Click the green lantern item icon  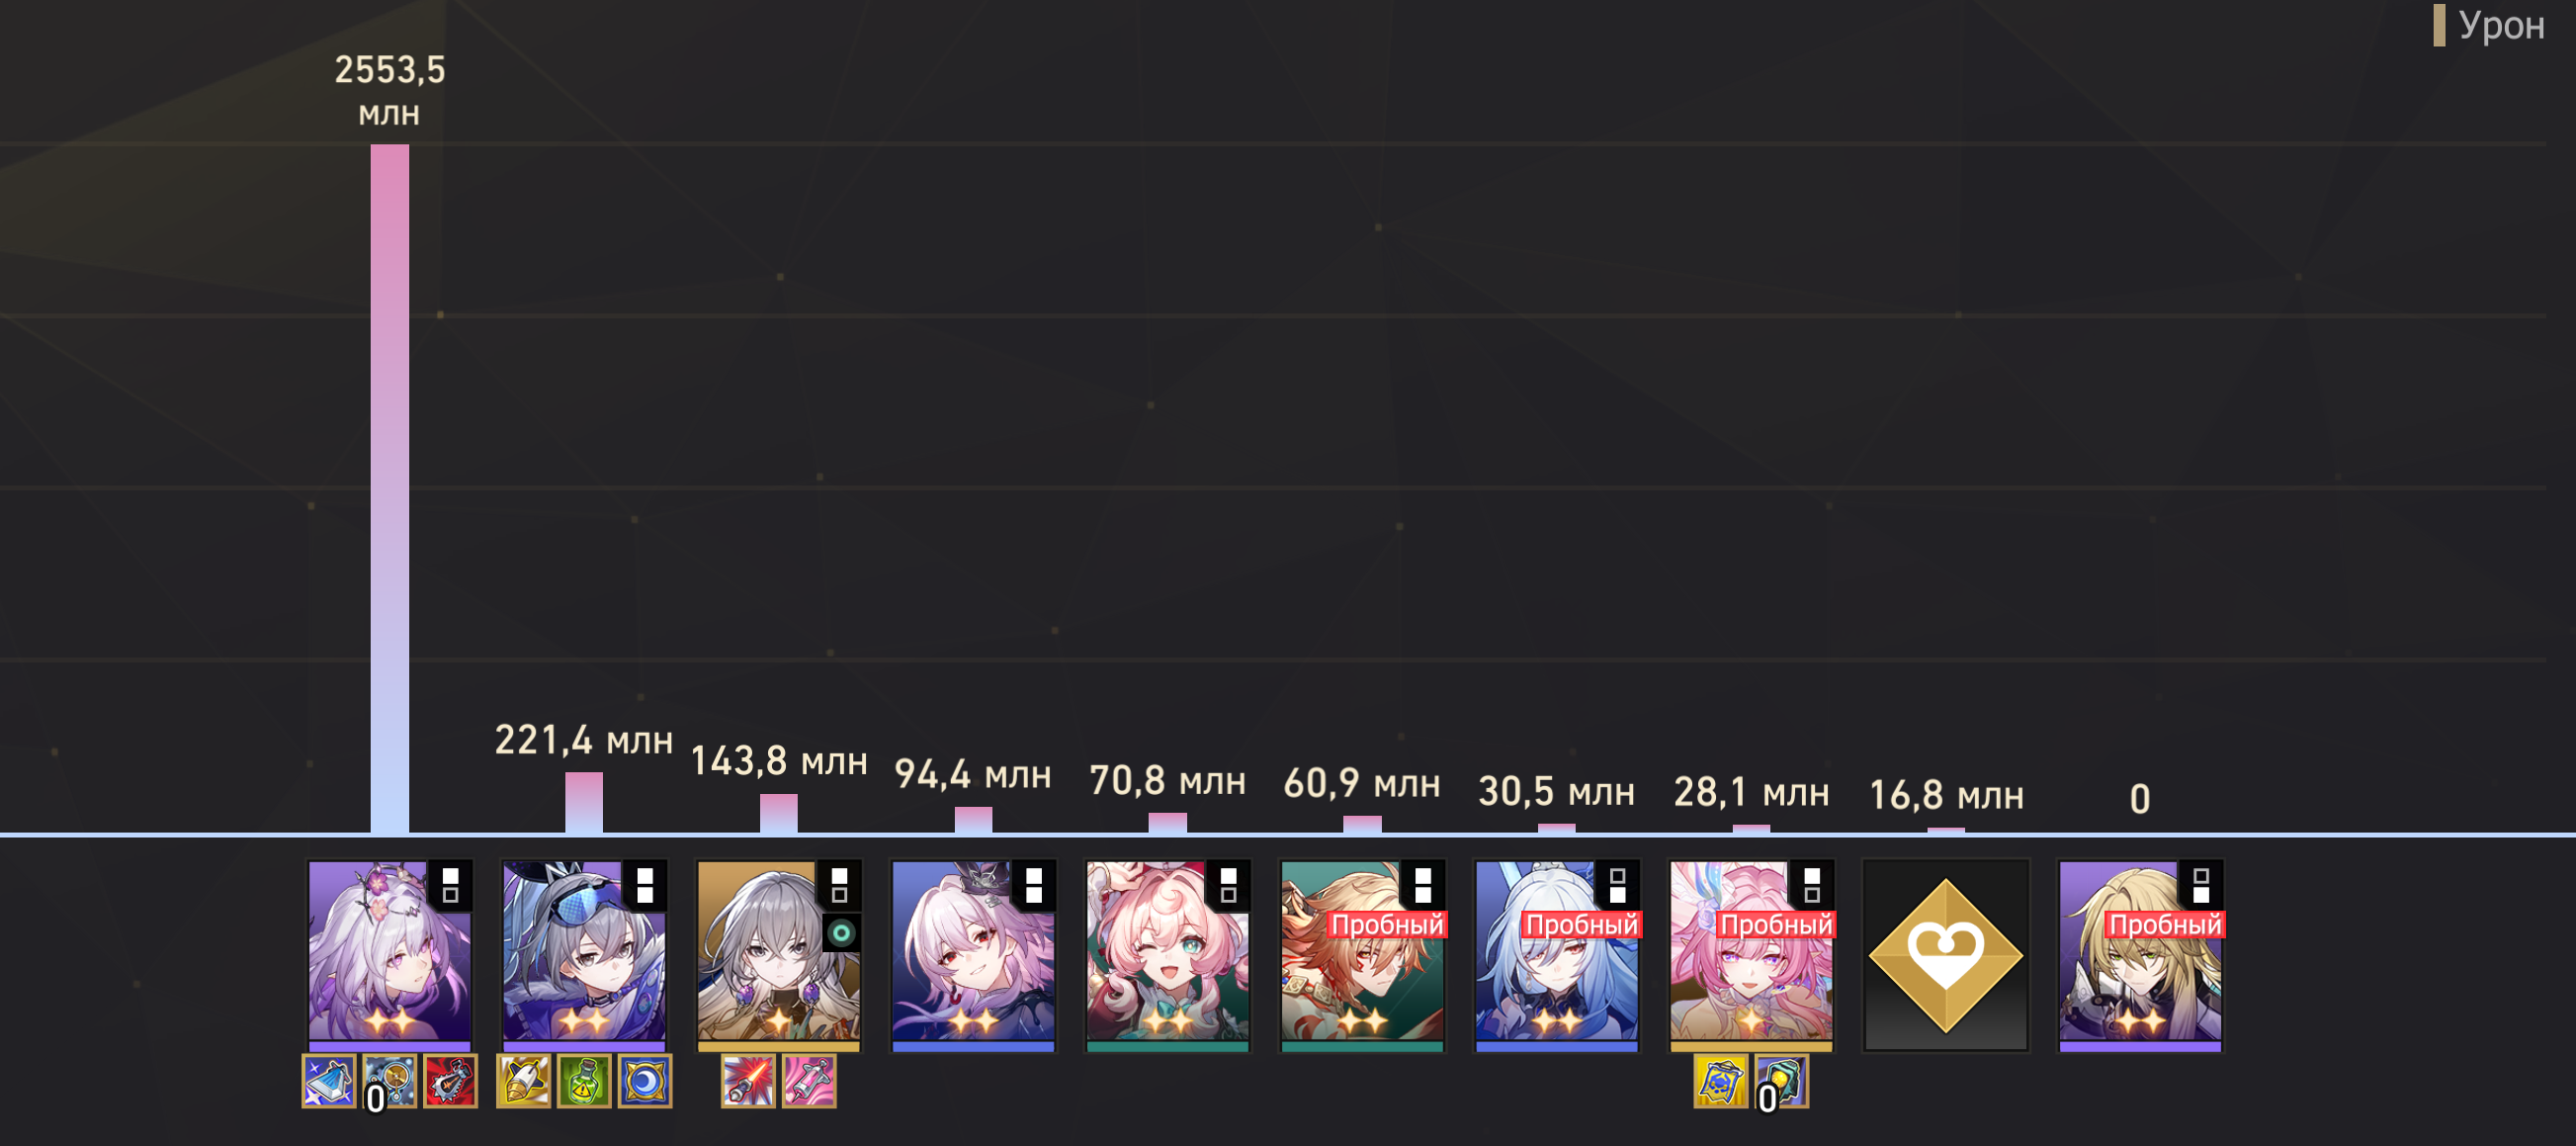pyautogui.click(x=1782, y=1081)
